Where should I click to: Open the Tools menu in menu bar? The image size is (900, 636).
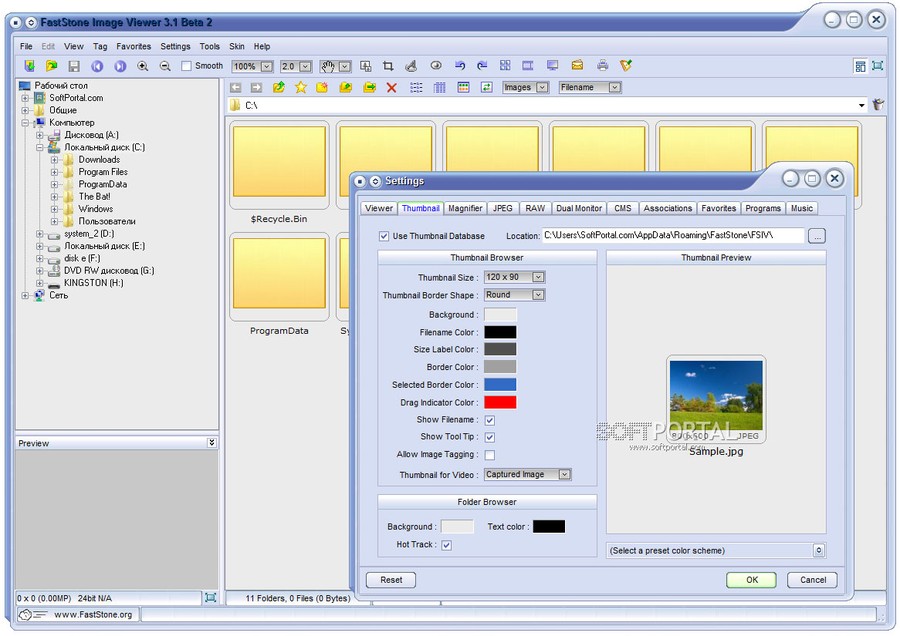(210, 46)
